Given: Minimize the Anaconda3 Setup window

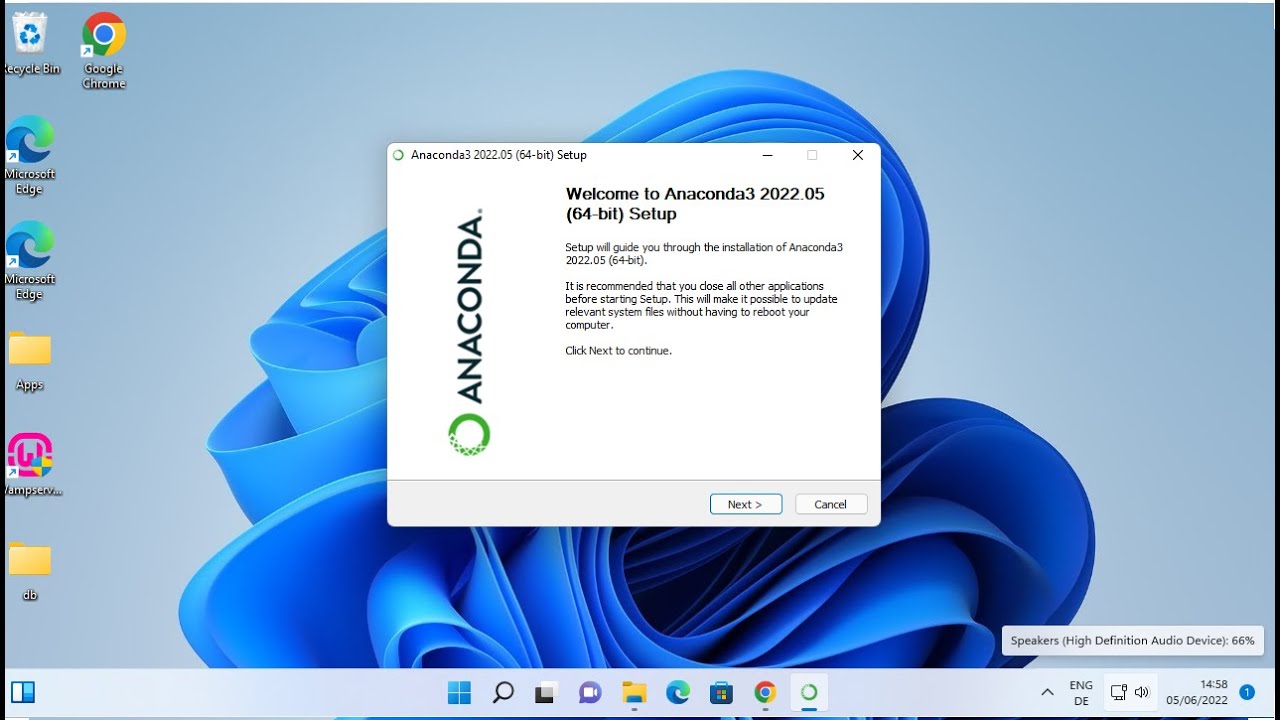Looking at the screenshot, I should pos(767,155).
